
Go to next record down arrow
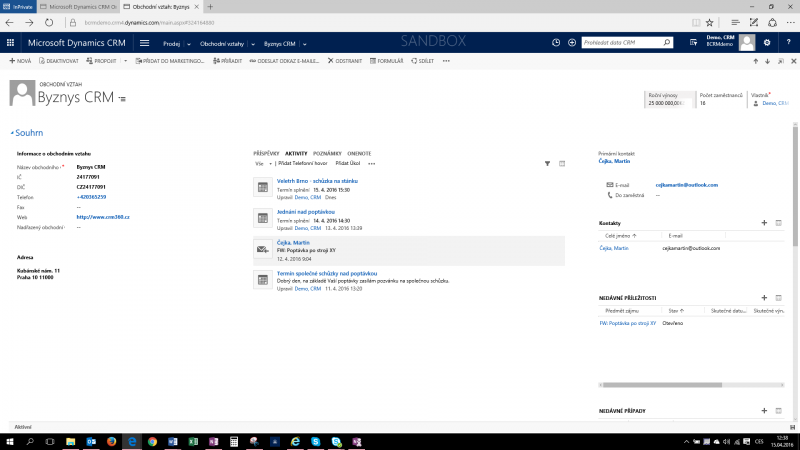(767, 61)
